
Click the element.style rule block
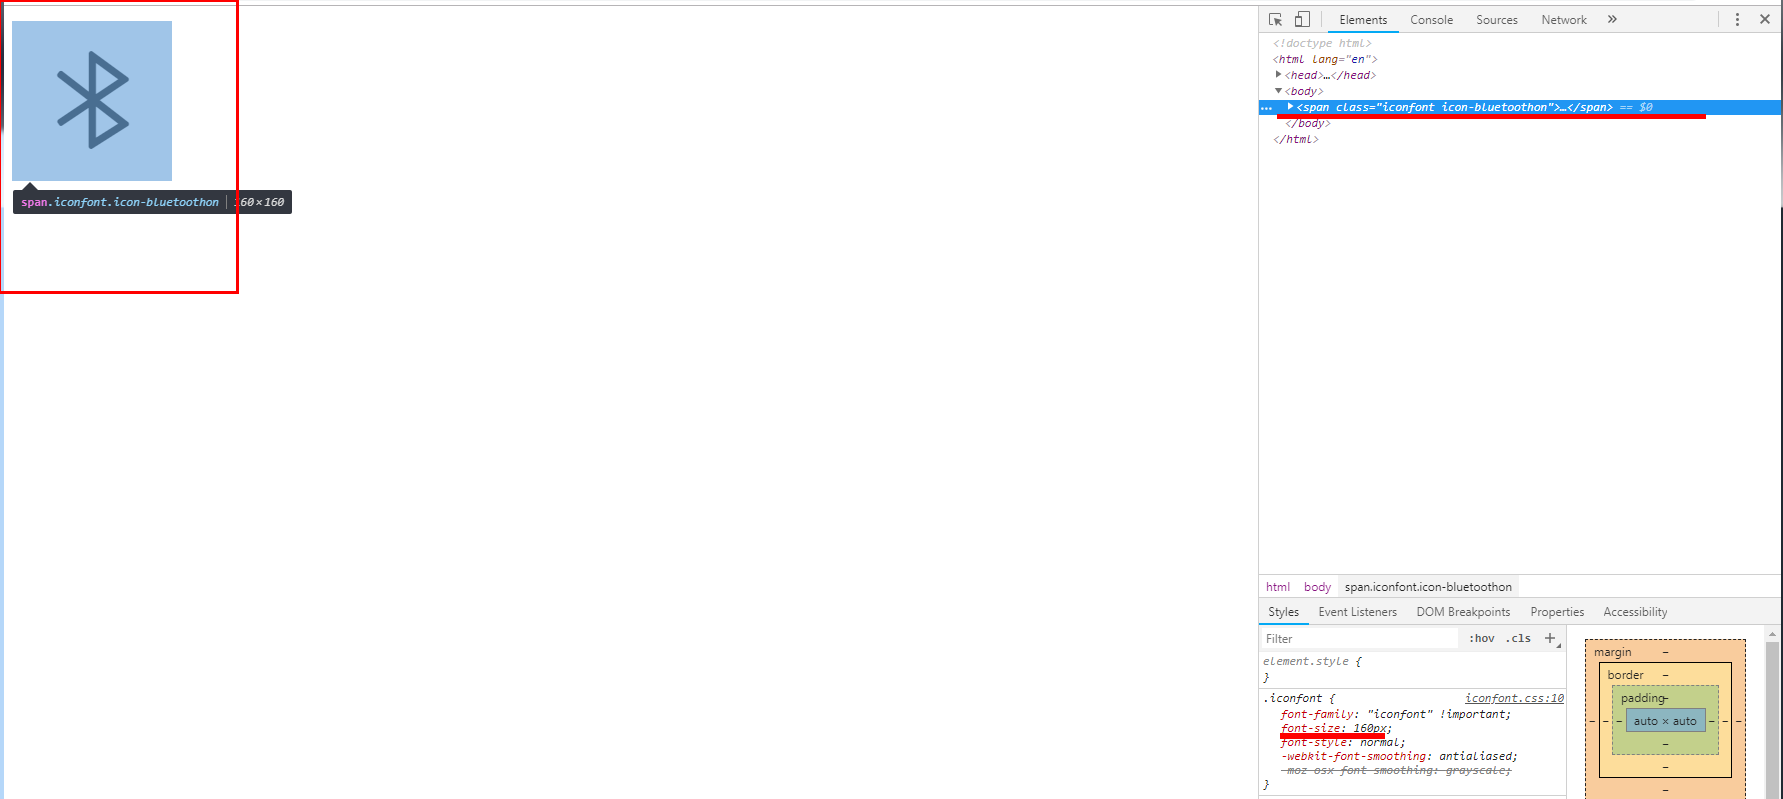1412,669
